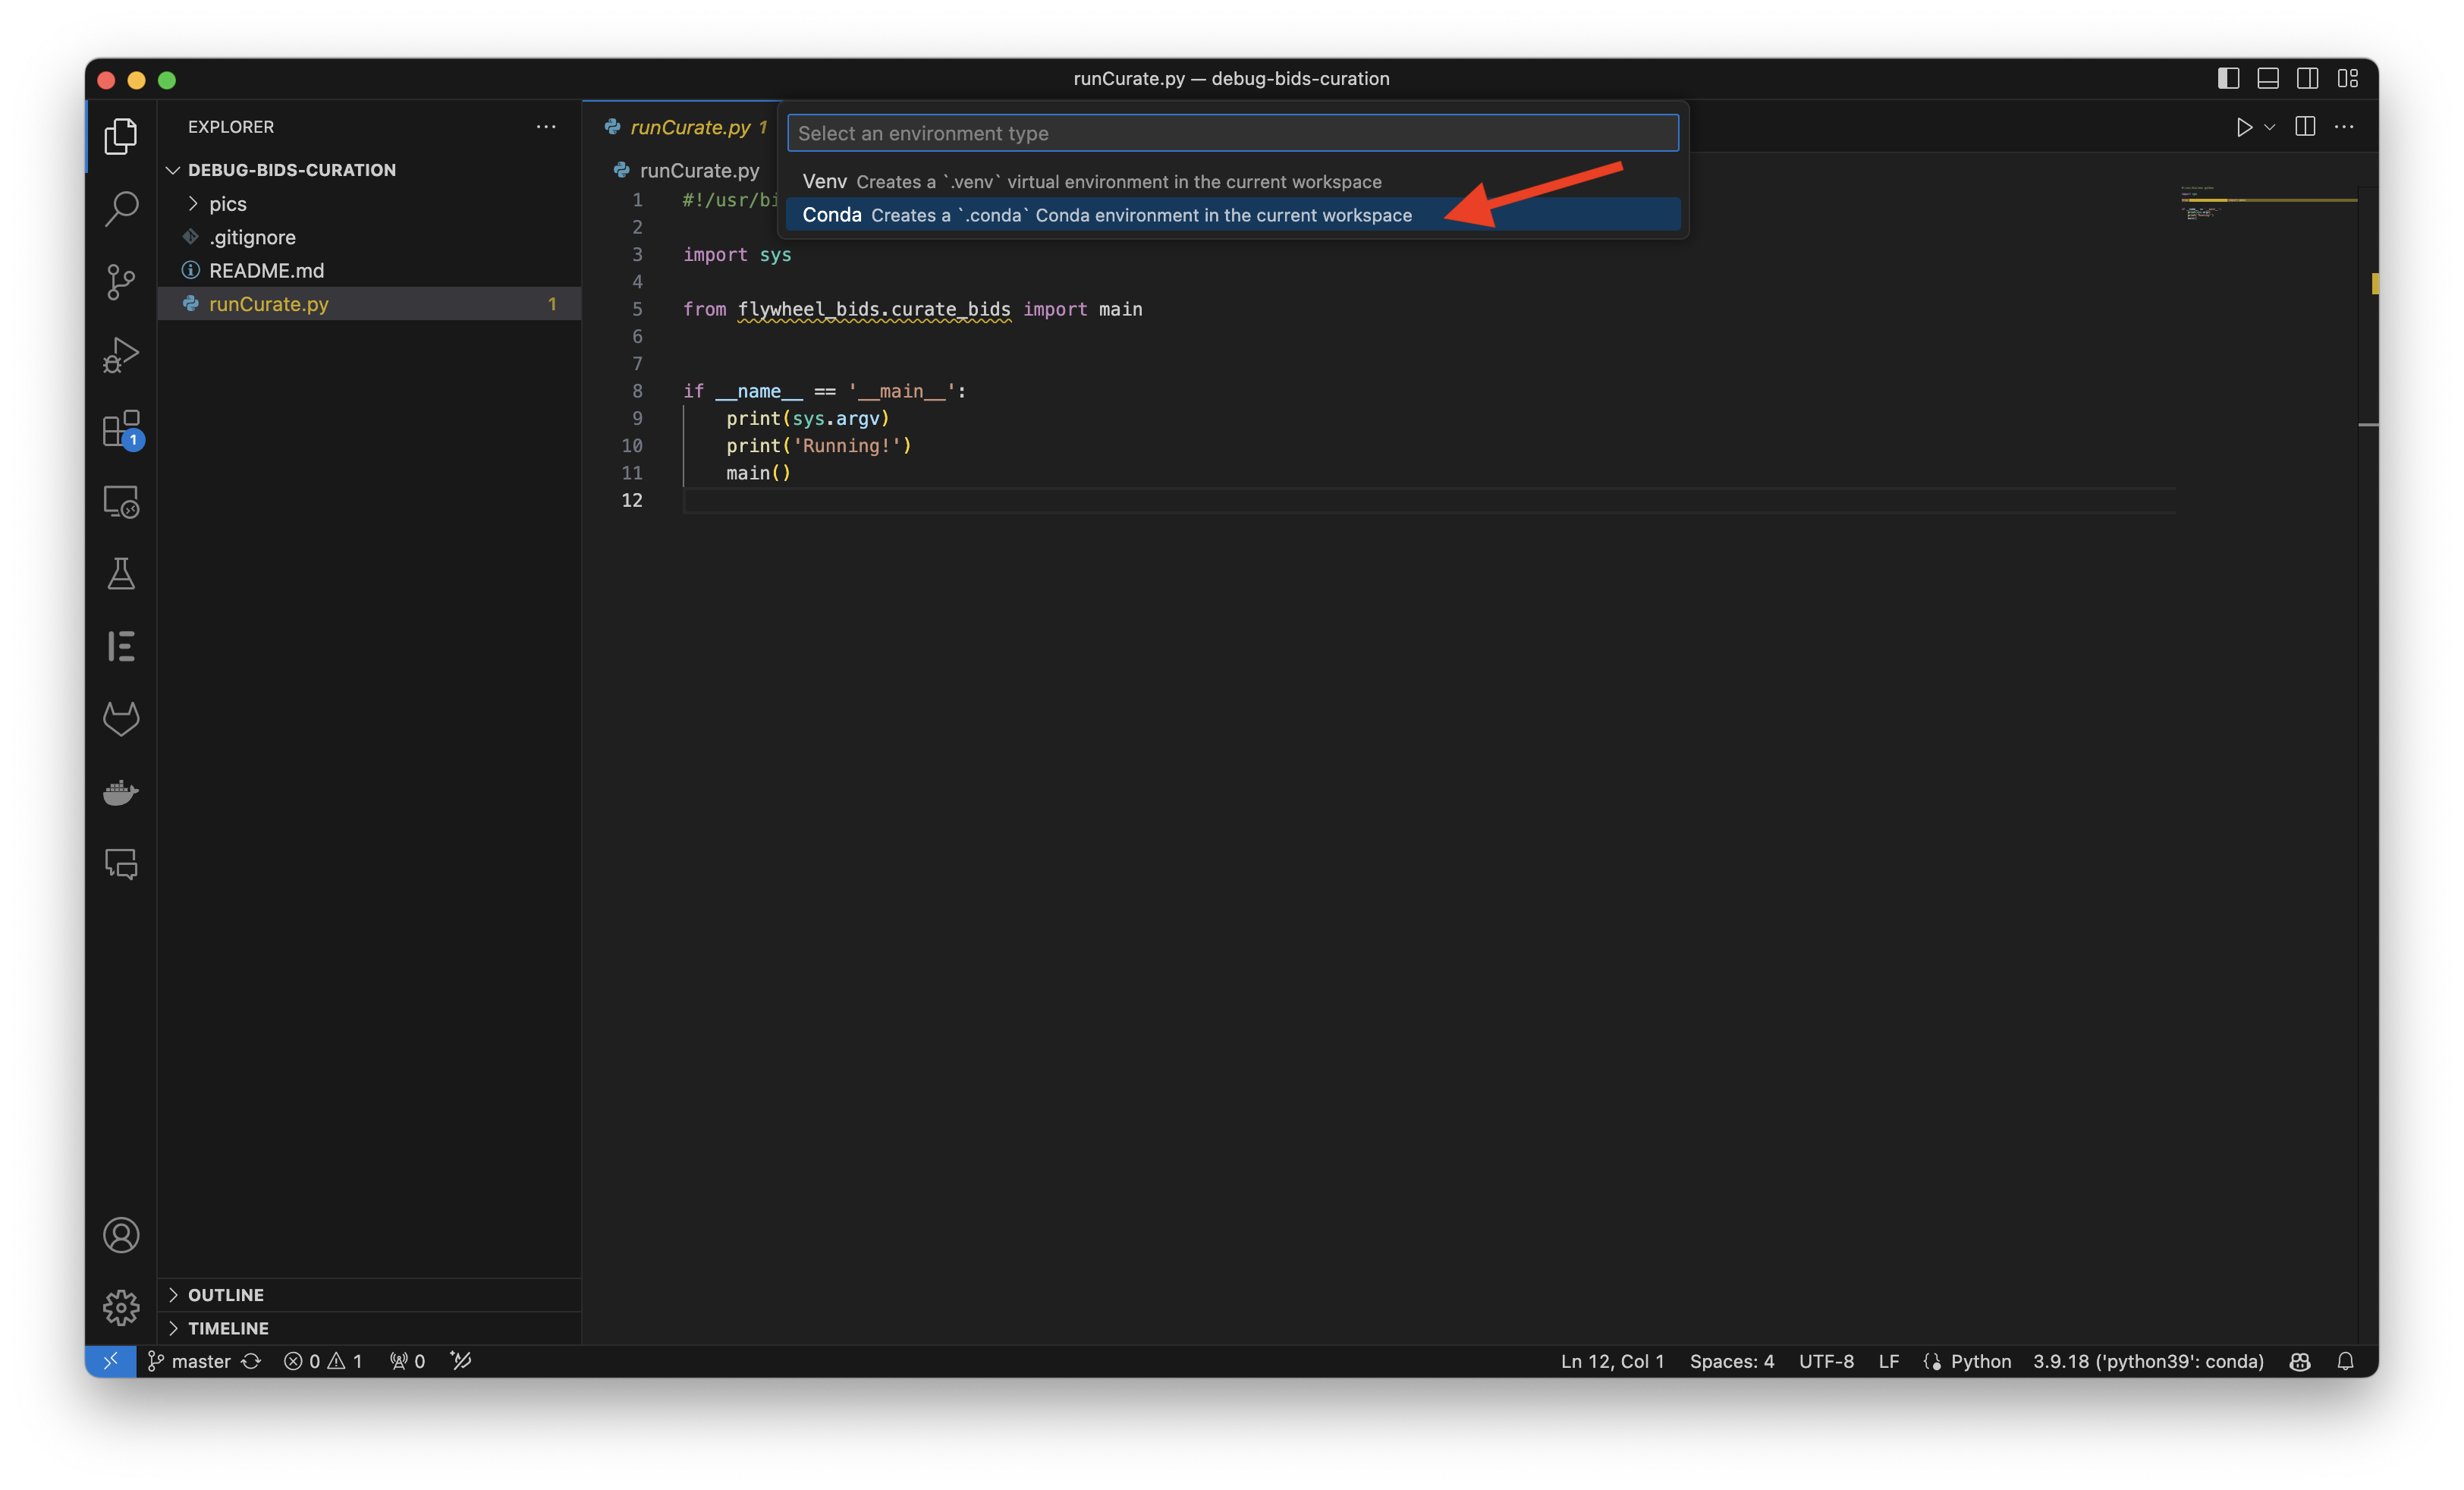
Task: Open Extensions view with update badge
Action: point(121,429)
